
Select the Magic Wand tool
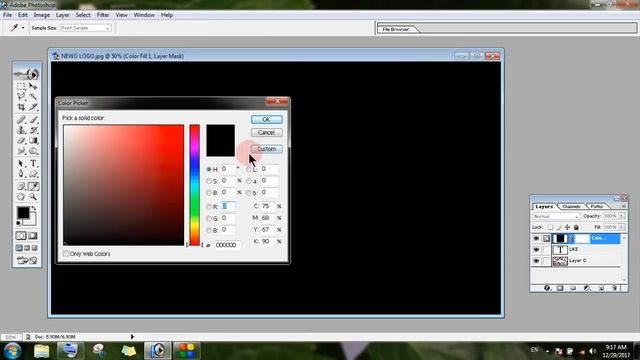click(33, 97)
